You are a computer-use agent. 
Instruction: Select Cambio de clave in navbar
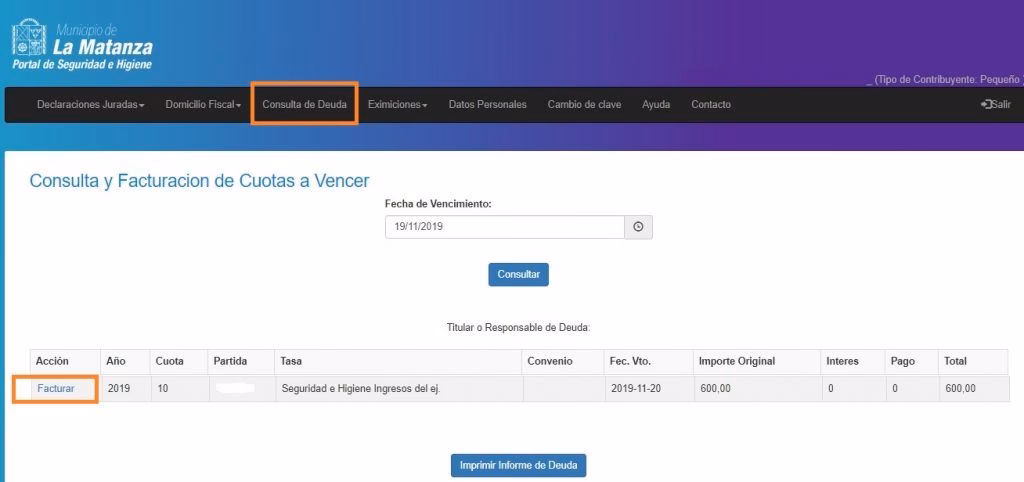coord(584,105)
